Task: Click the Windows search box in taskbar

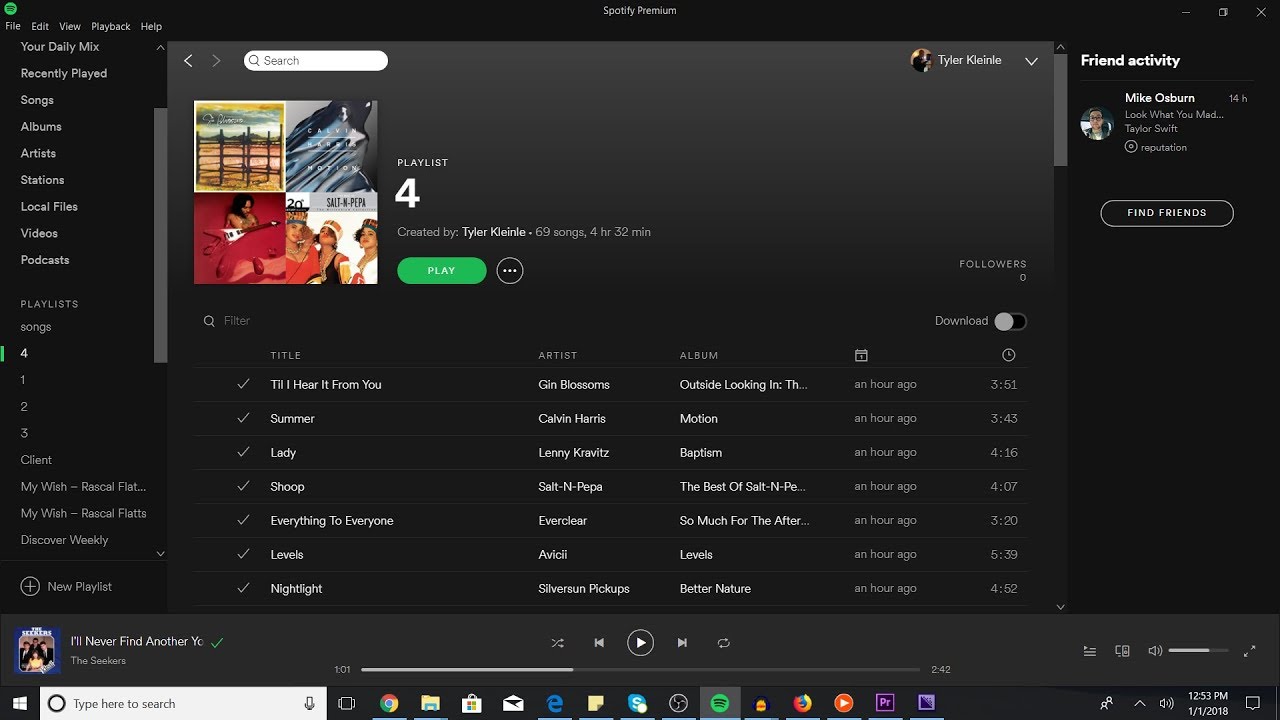Action: tap(183, 704)
